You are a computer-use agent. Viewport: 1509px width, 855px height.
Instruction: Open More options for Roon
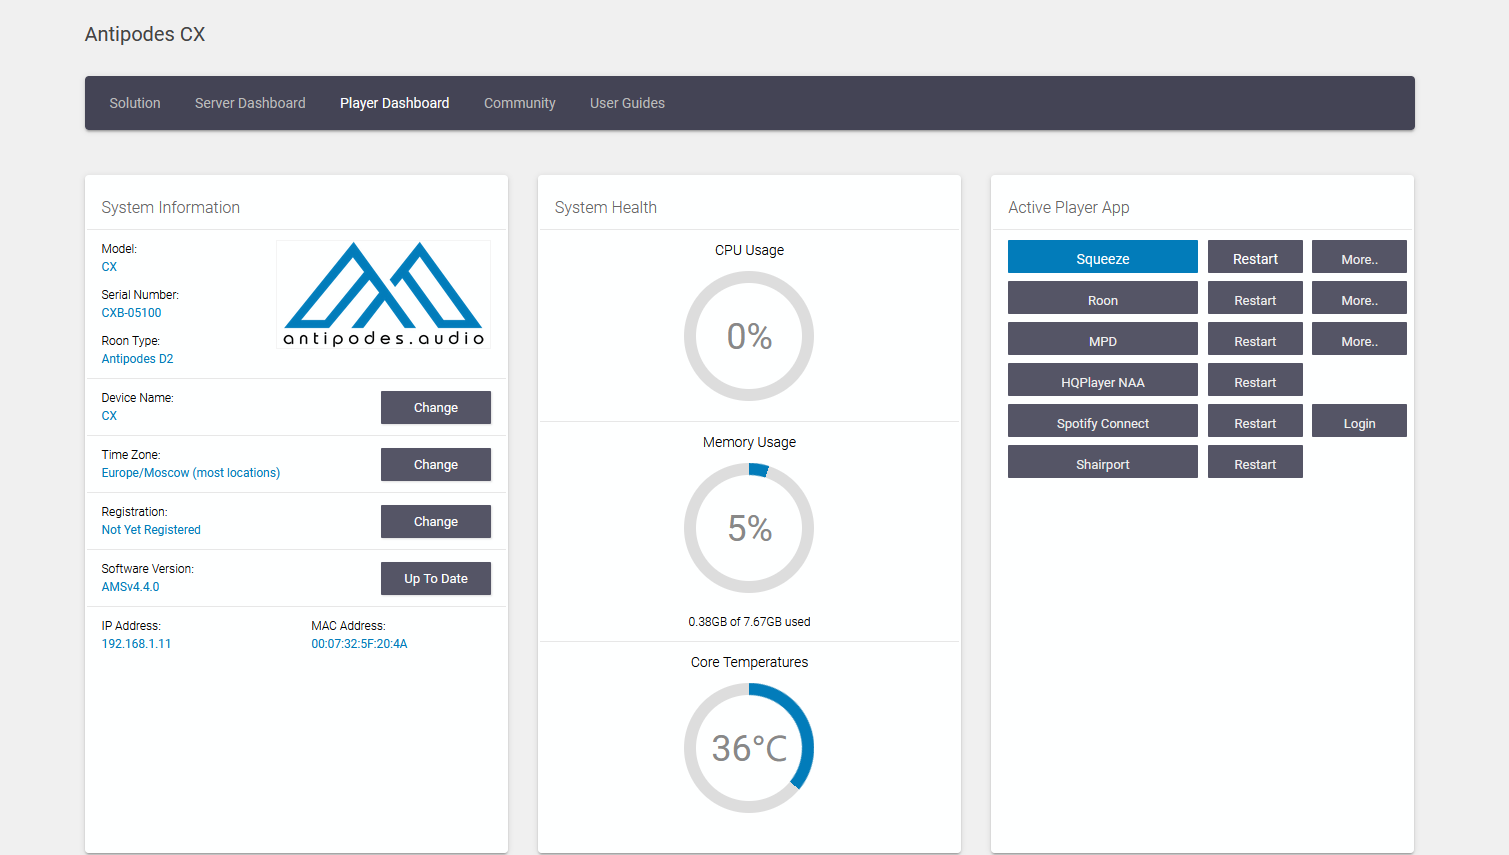(1359, 298)
